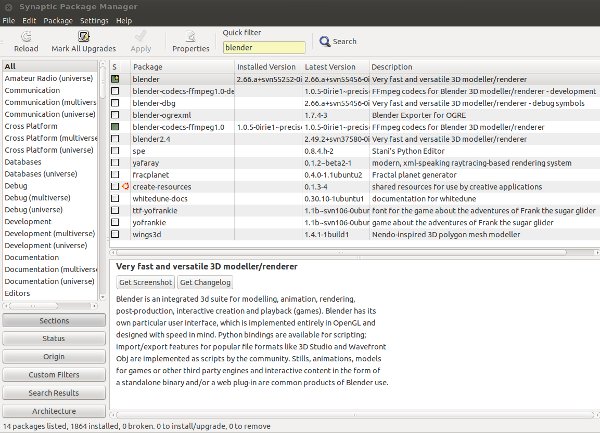This screenshot has width=600, height=433.
Task: Select the Databases section
Action: (x=50, y=162)
